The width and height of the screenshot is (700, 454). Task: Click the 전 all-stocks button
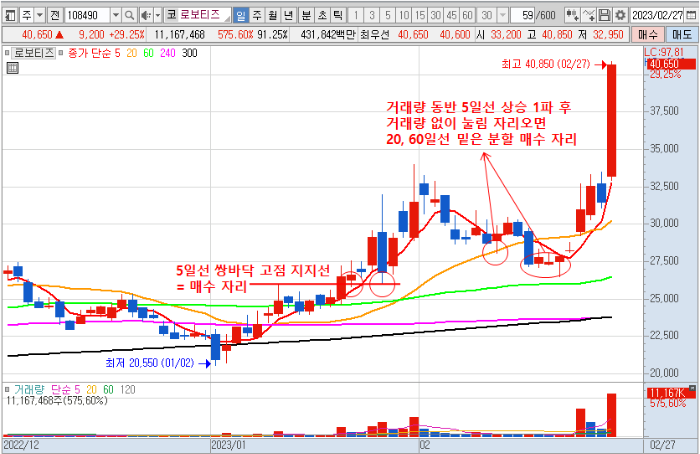coord(54,16)
